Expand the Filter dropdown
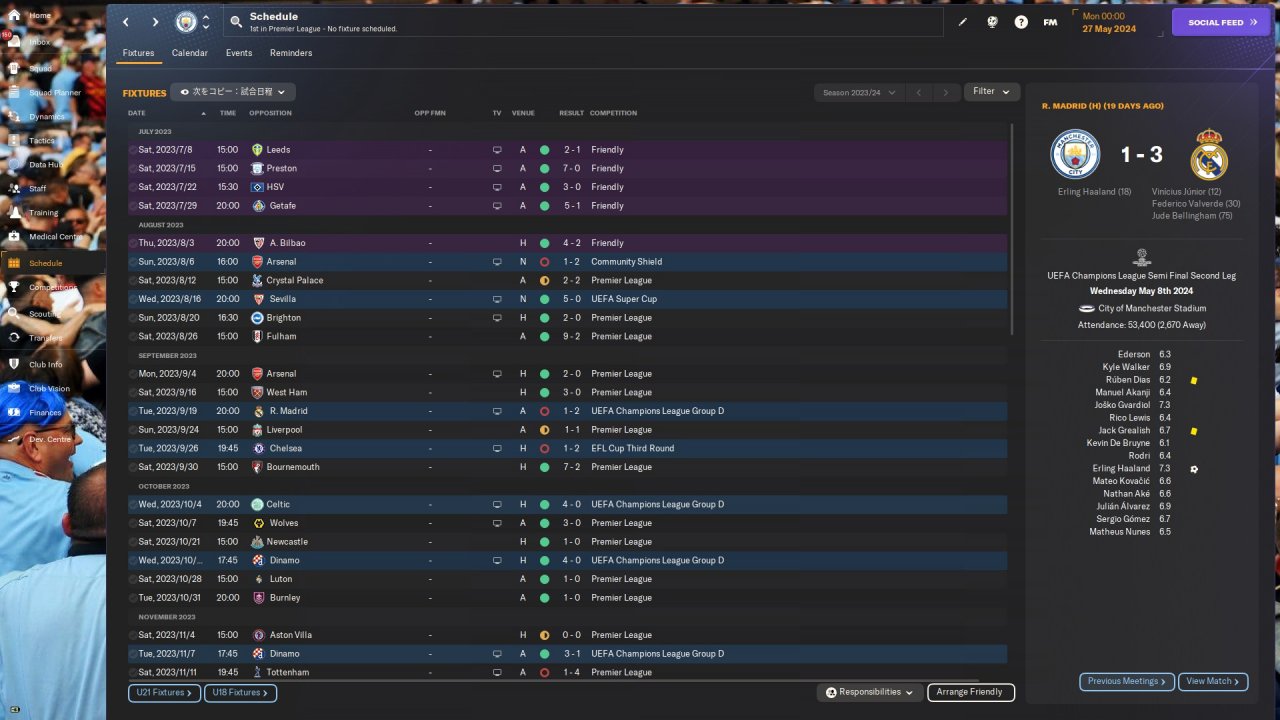The height and width of the screenshot is (720, 1280). pyautogui.click(x=992, y=92)
